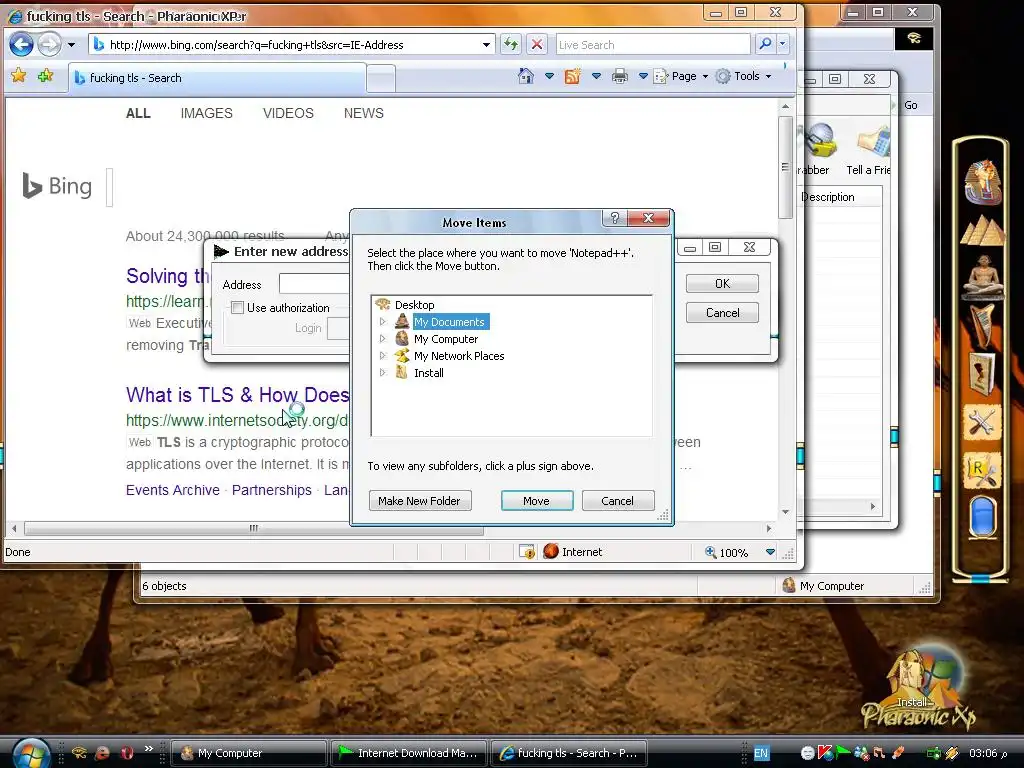The width and height of the screenshot is (1024, 768).
Task: Click Cancel in the Move Items dialog
Action: (618, 501)
